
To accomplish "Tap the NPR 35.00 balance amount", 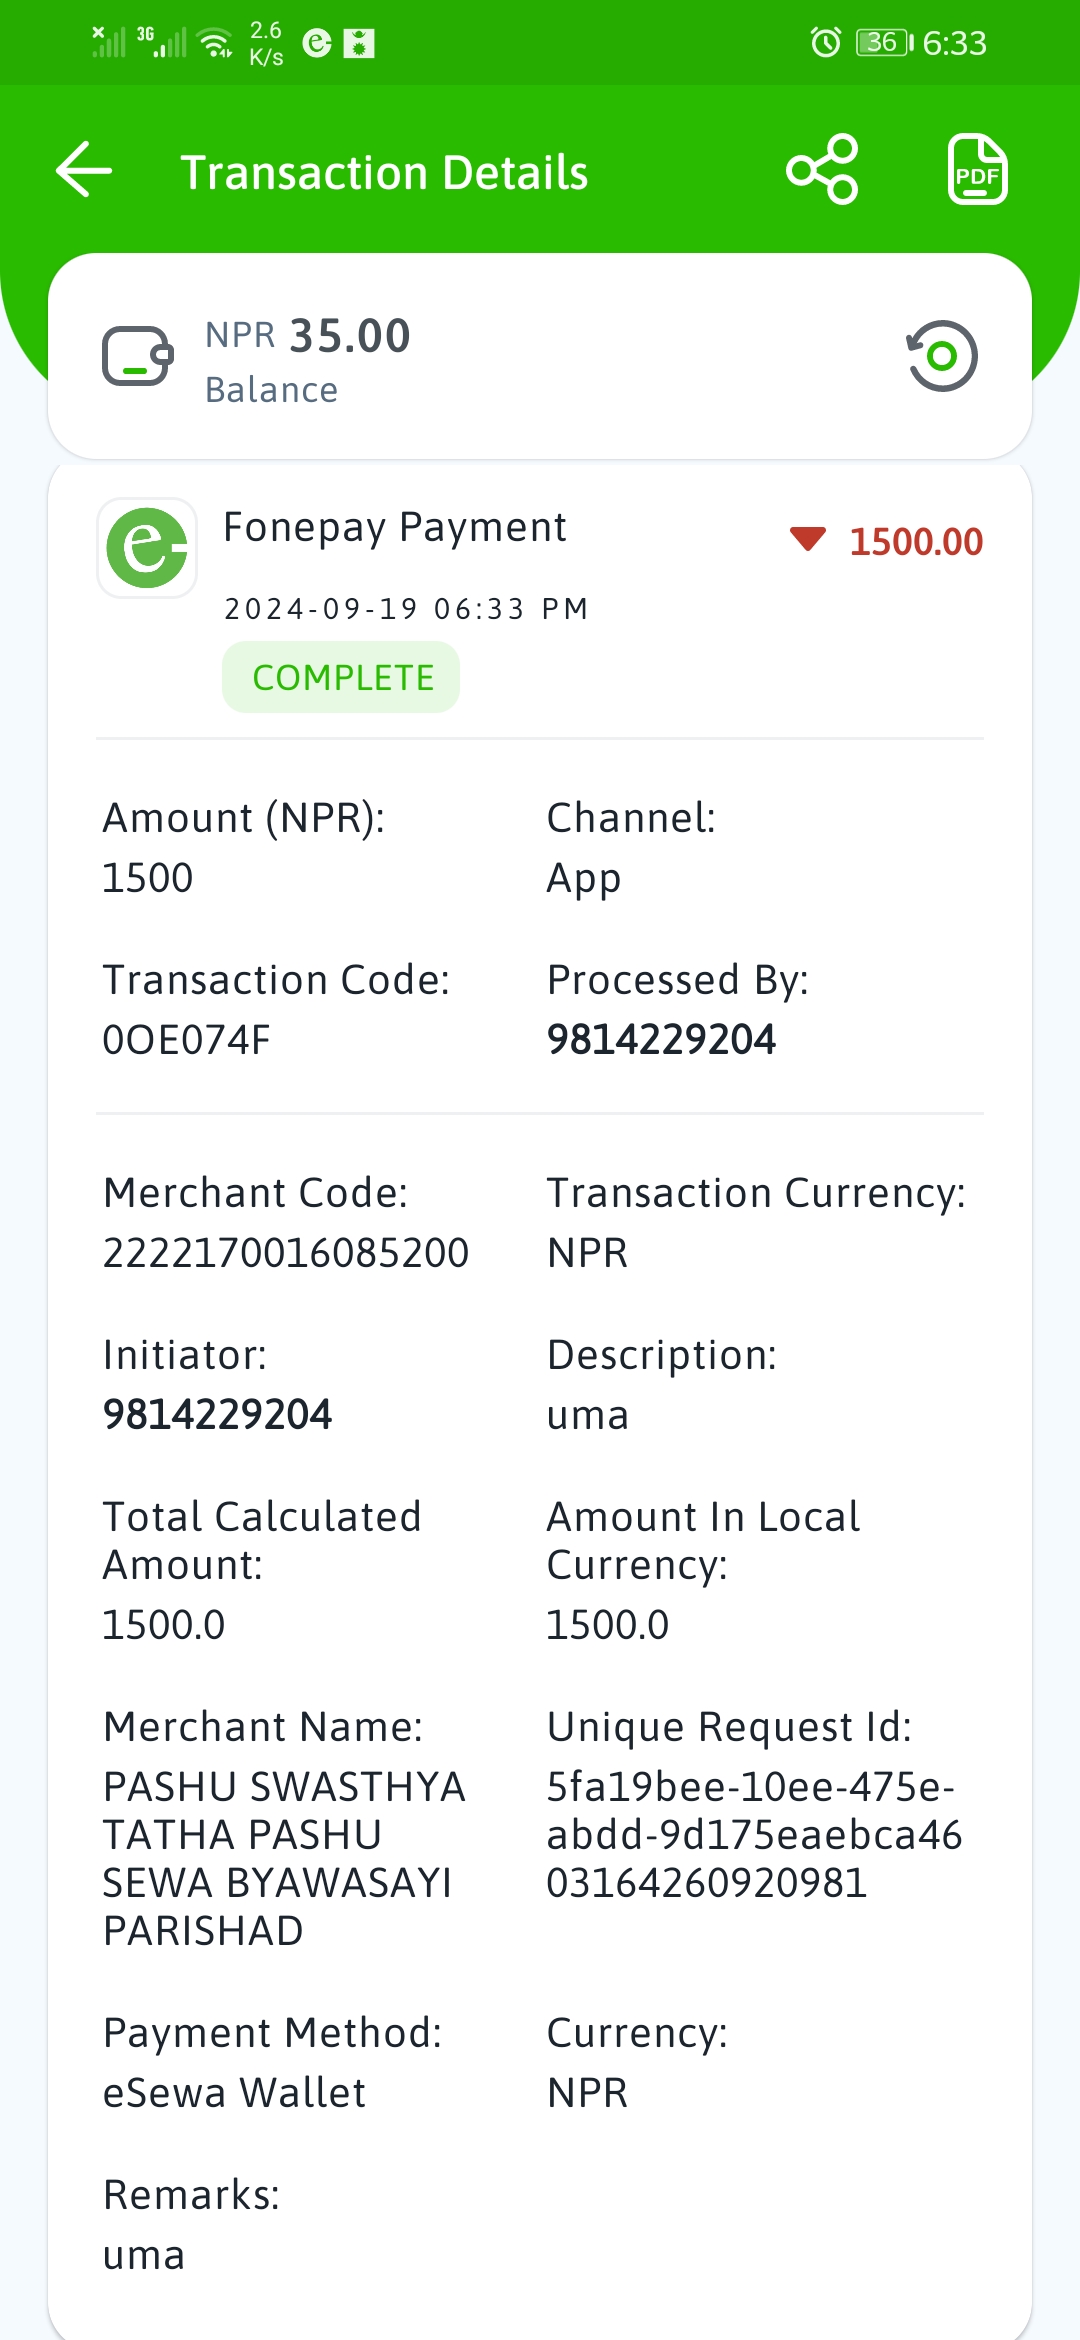I will [308, 336].
